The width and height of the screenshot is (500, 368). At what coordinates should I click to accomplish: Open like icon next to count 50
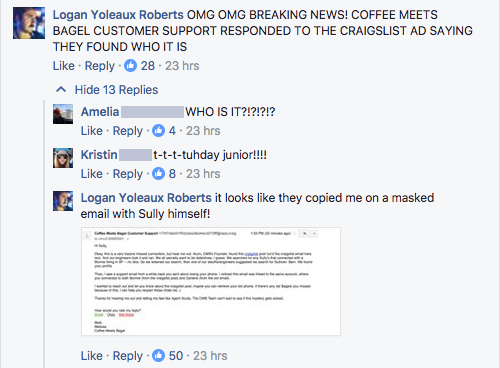click(158, 356)
